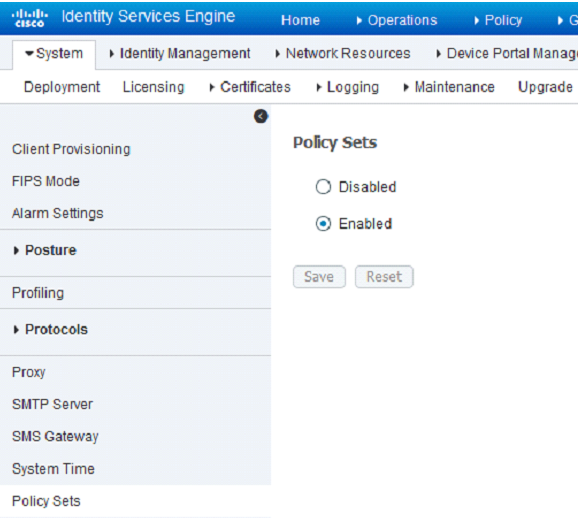Collapse the System tab menu
578x518 pixels.
coord(54,54)
